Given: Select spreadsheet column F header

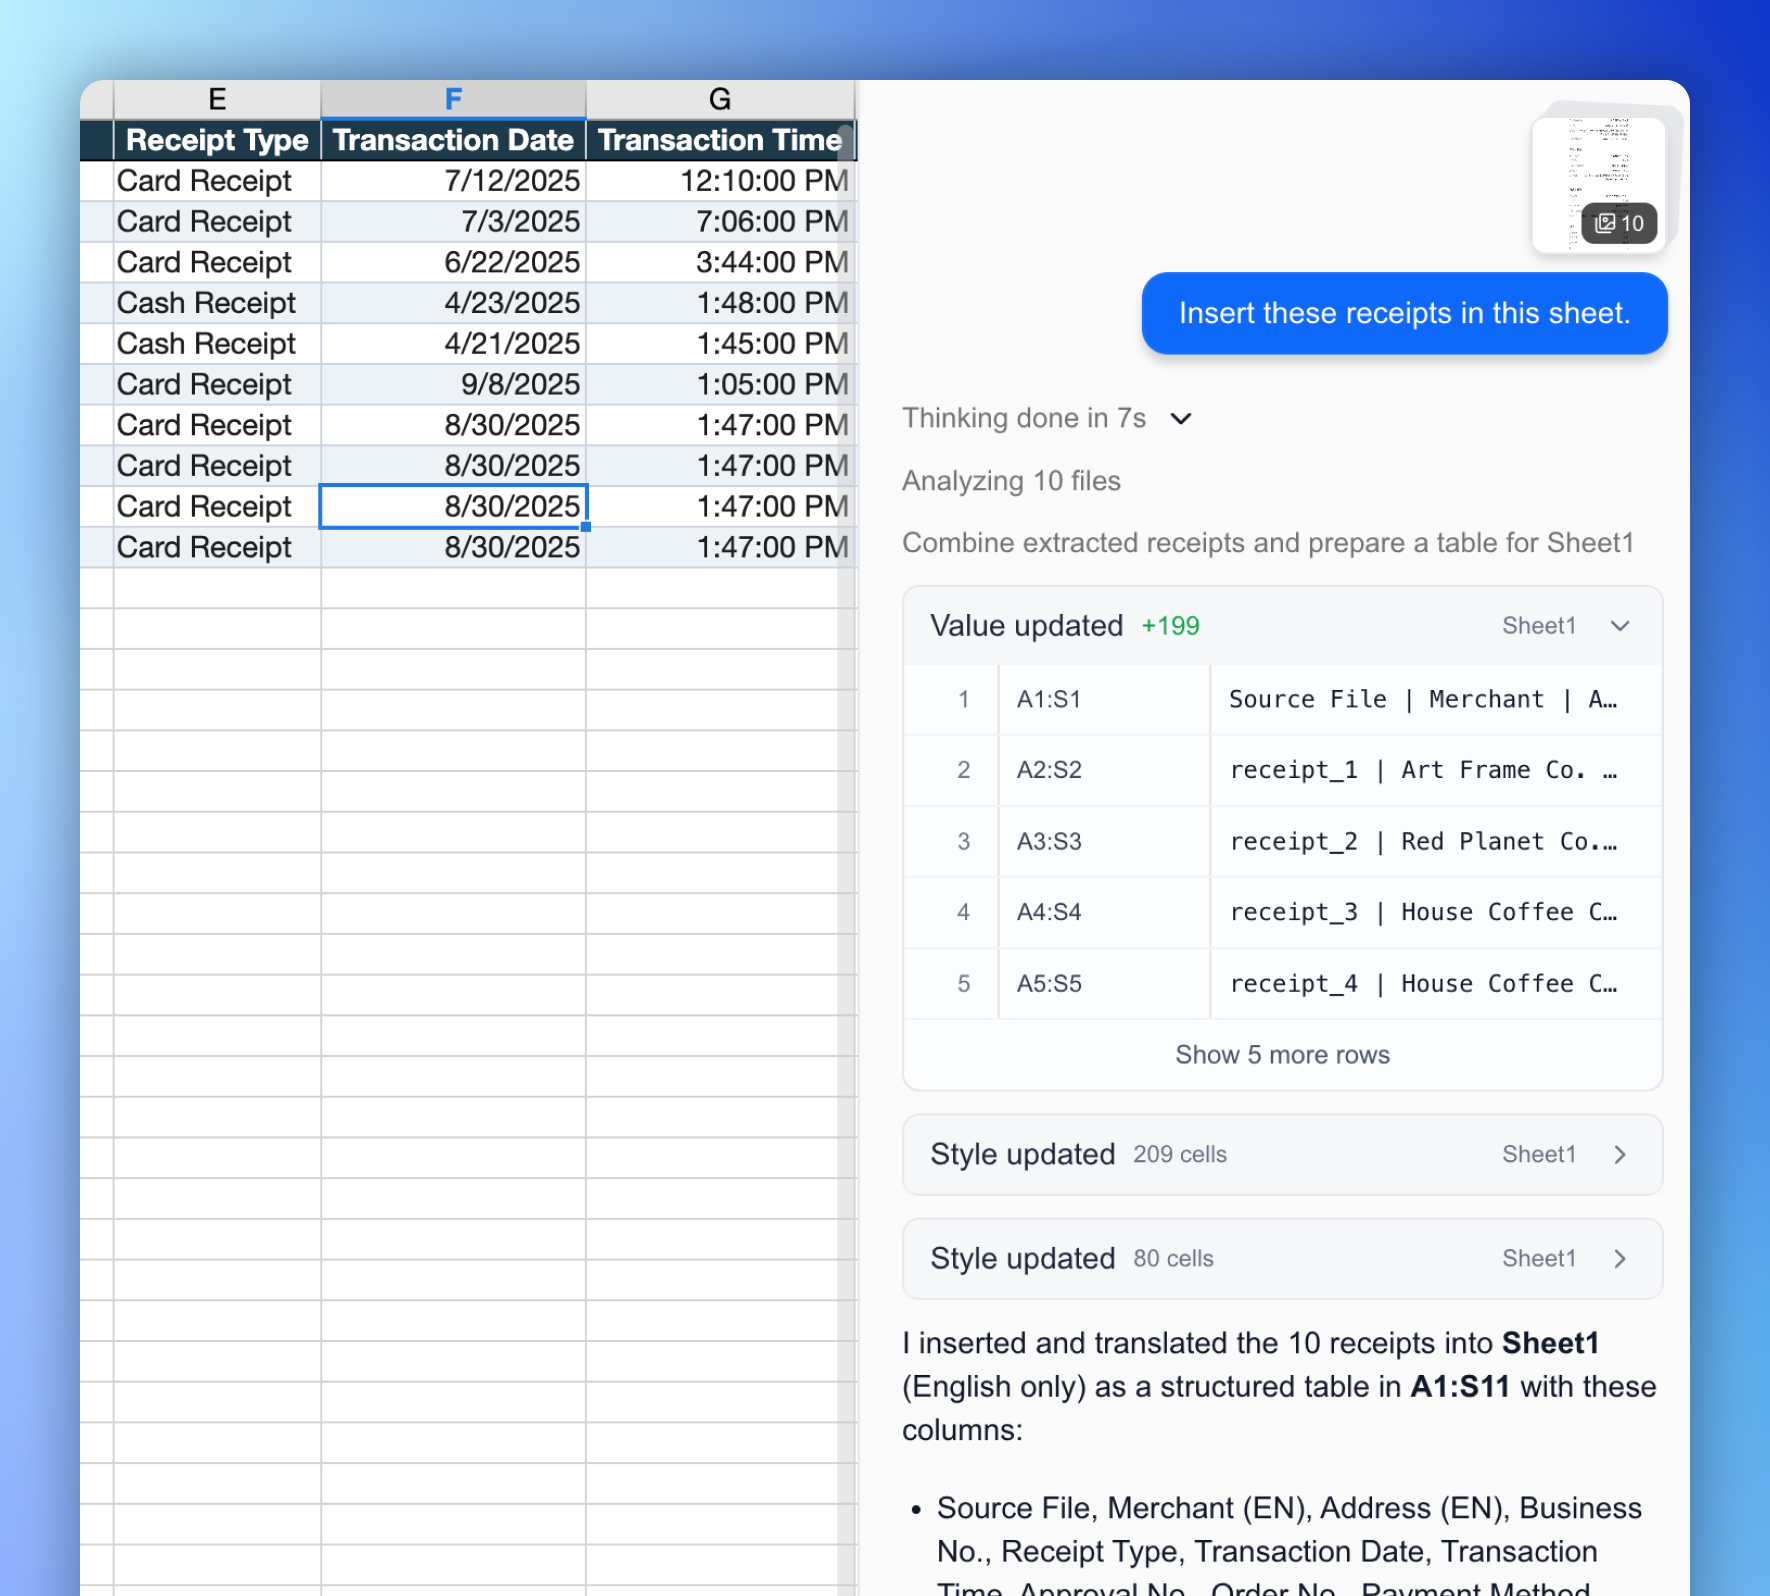Looking at the screenshot, I should click(452, 98).
